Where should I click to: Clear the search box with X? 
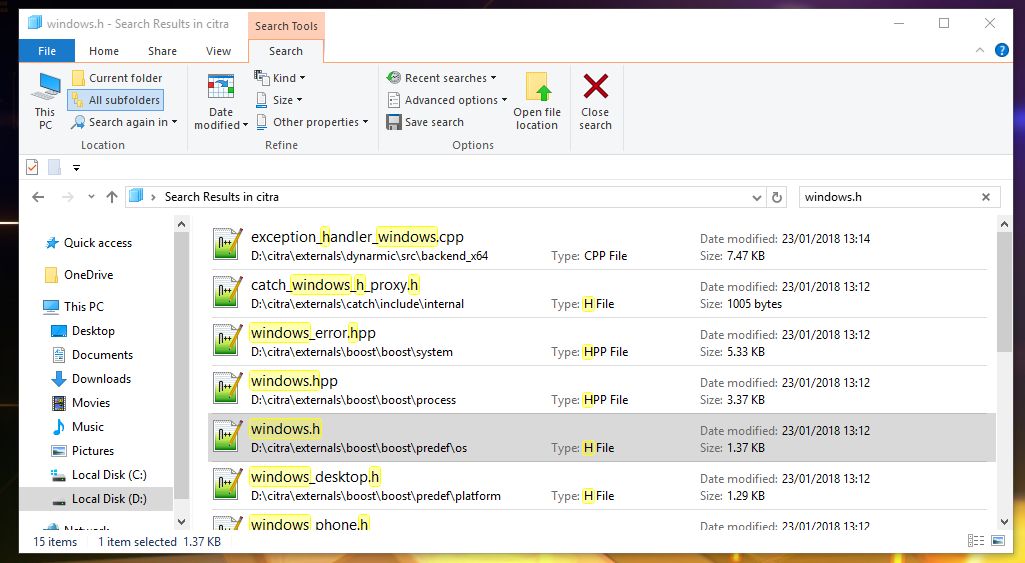(986, 197)
